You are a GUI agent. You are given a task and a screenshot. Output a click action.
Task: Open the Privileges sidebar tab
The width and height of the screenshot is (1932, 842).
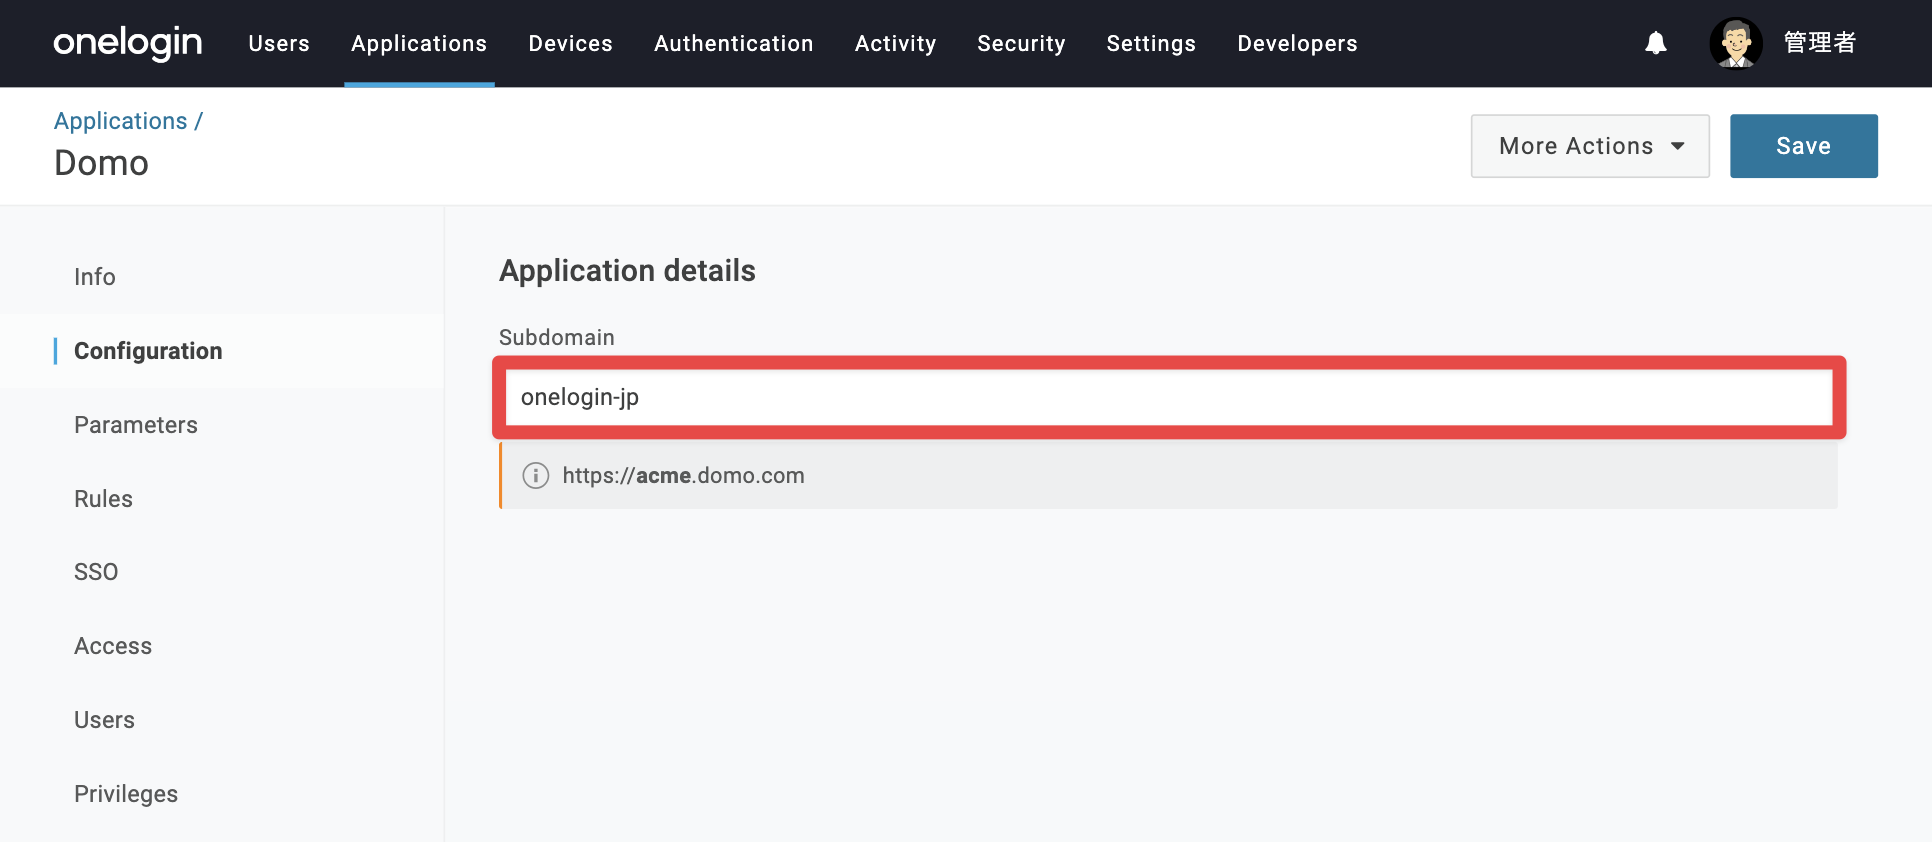pyautogui.click(x=126, y=794)
